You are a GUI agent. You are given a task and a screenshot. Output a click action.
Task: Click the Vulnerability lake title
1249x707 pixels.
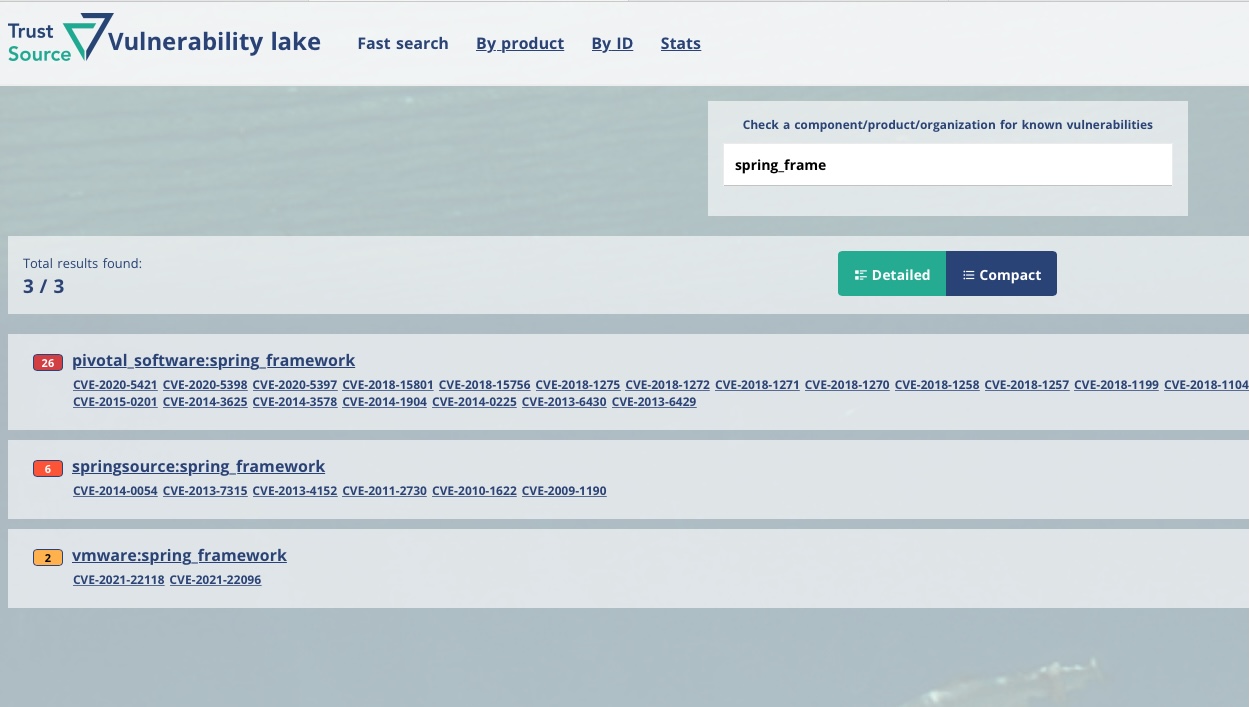(x=214, y=42)
